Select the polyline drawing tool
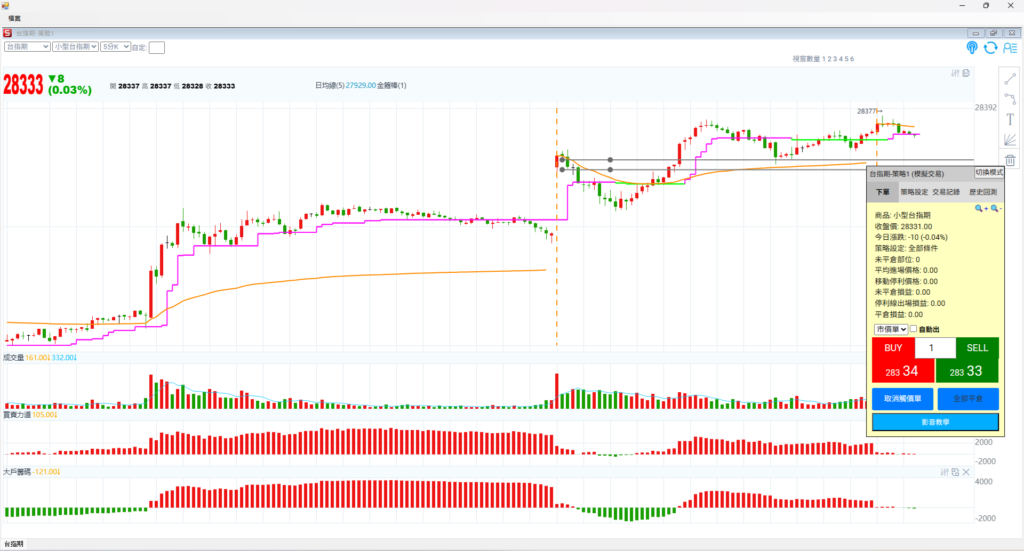Image resolution: width=1024 pixels, height=551 pixels. [x=1010, y=99]
